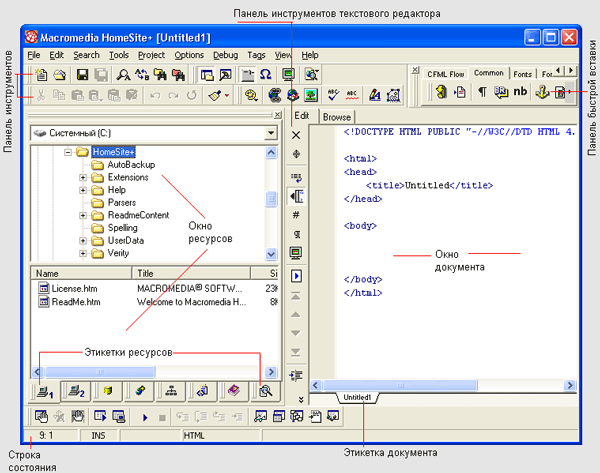Click the paragraph tag icon in Quick bar
The width and height of the screenshot is (600, 473).
click(483, 92)
